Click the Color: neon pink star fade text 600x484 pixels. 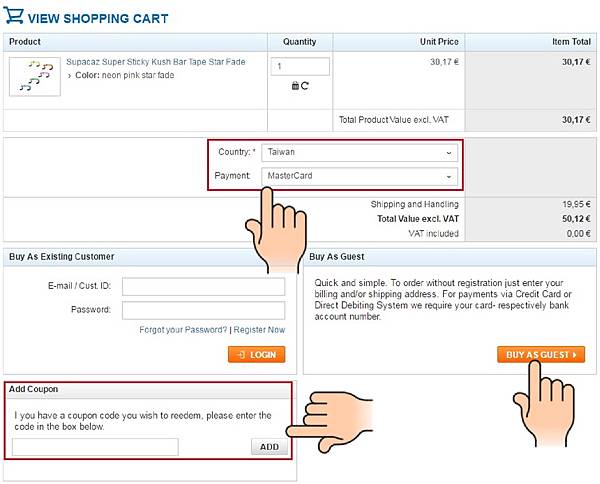(125, 75)
